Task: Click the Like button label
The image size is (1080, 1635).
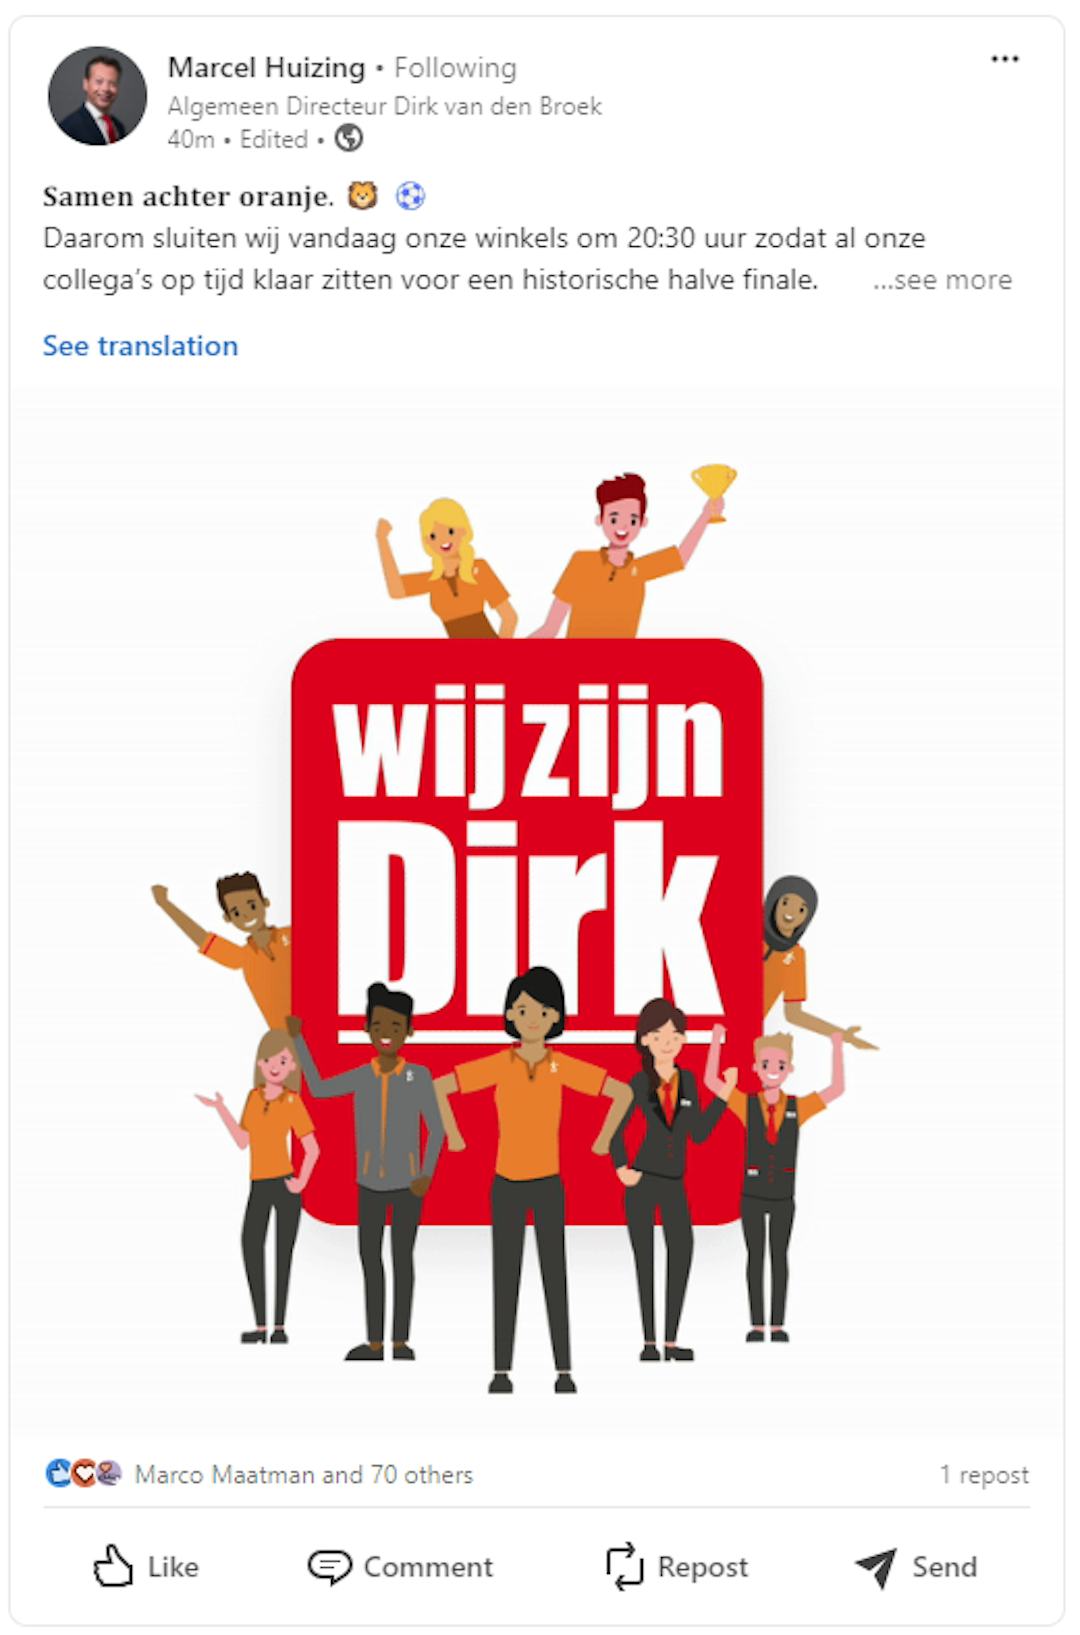Action: coord(173,1567)
